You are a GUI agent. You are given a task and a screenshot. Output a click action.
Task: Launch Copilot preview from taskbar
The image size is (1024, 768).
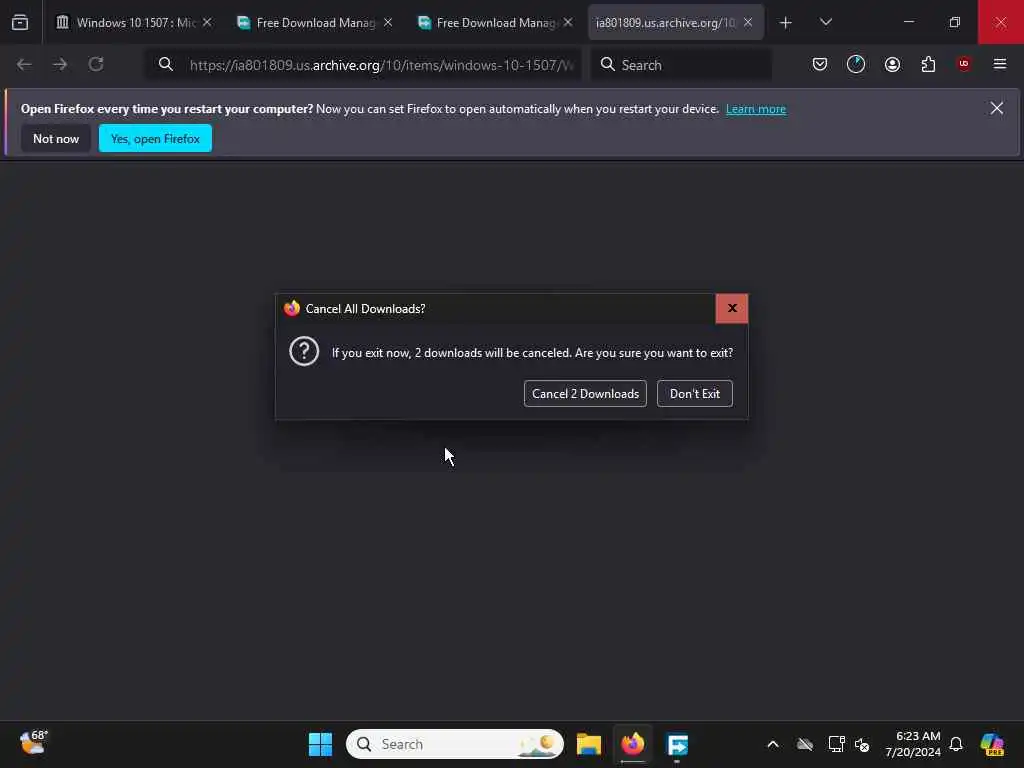[x=992, y=744]
